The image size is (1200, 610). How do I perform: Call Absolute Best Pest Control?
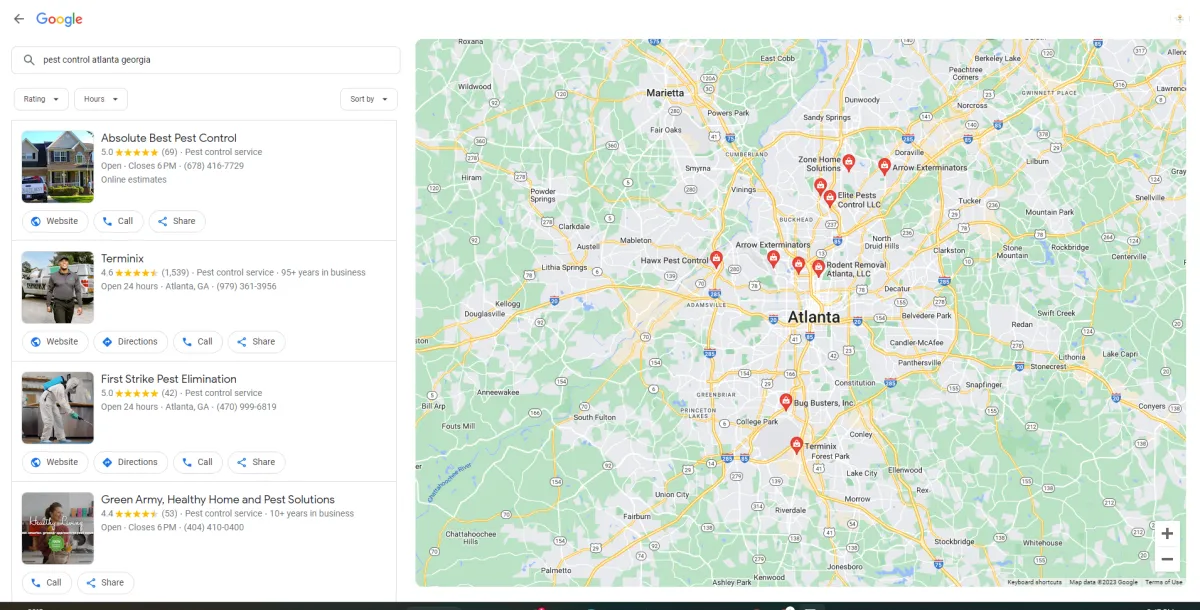point(118,221)
